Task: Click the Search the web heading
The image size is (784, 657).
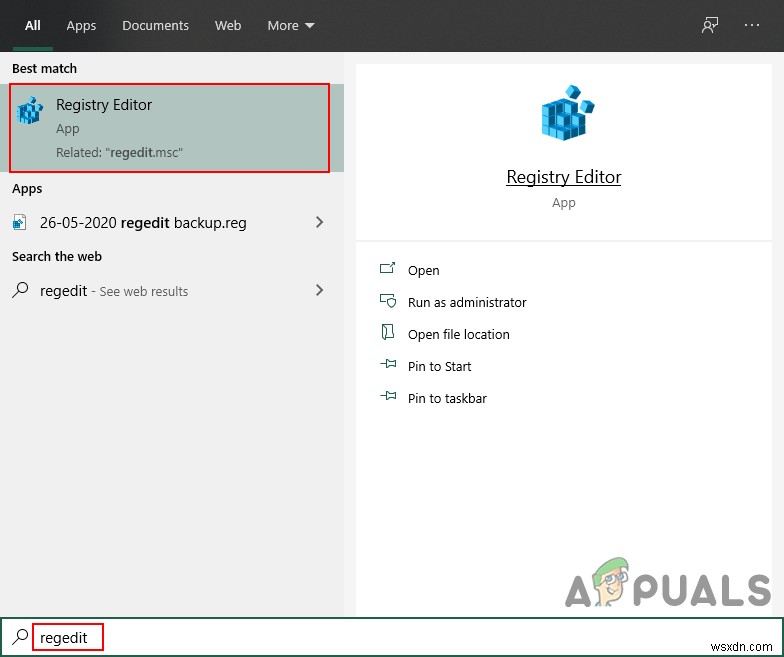Action: pos(57,256)
